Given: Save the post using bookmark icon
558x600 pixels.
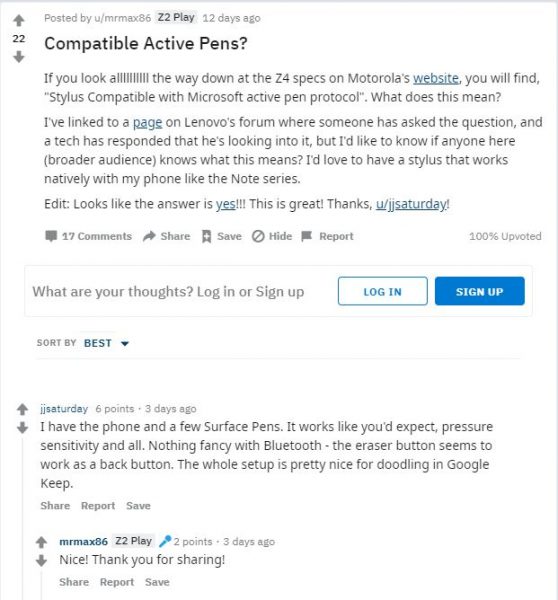Looking at the screenshot, I should [x=206, y=236].
